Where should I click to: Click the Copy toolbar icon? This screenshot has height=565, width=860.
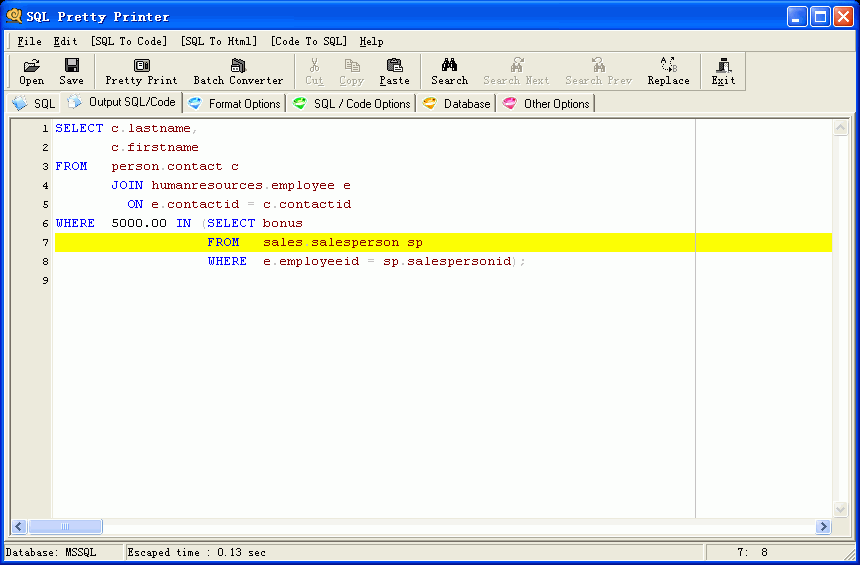click(x=352, y=65)
